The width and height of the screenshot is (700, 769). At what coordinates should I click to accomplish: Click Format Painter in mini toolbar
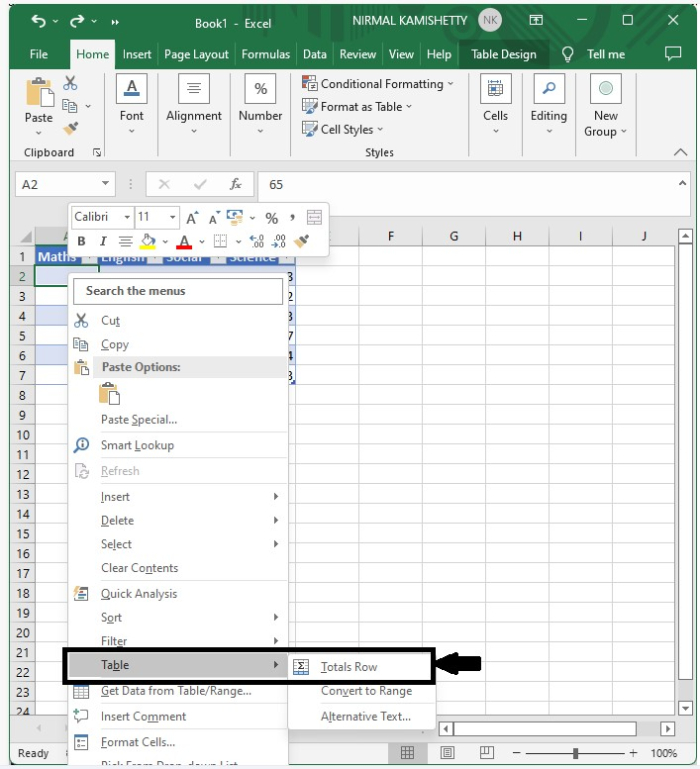point(301,241)
